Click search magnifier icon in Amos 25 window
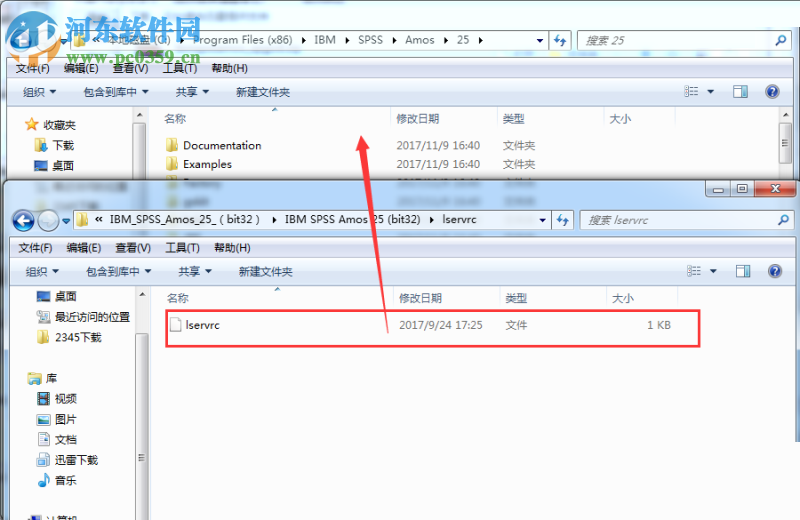This screenshot has width=800, height=520. coord(781,40)
